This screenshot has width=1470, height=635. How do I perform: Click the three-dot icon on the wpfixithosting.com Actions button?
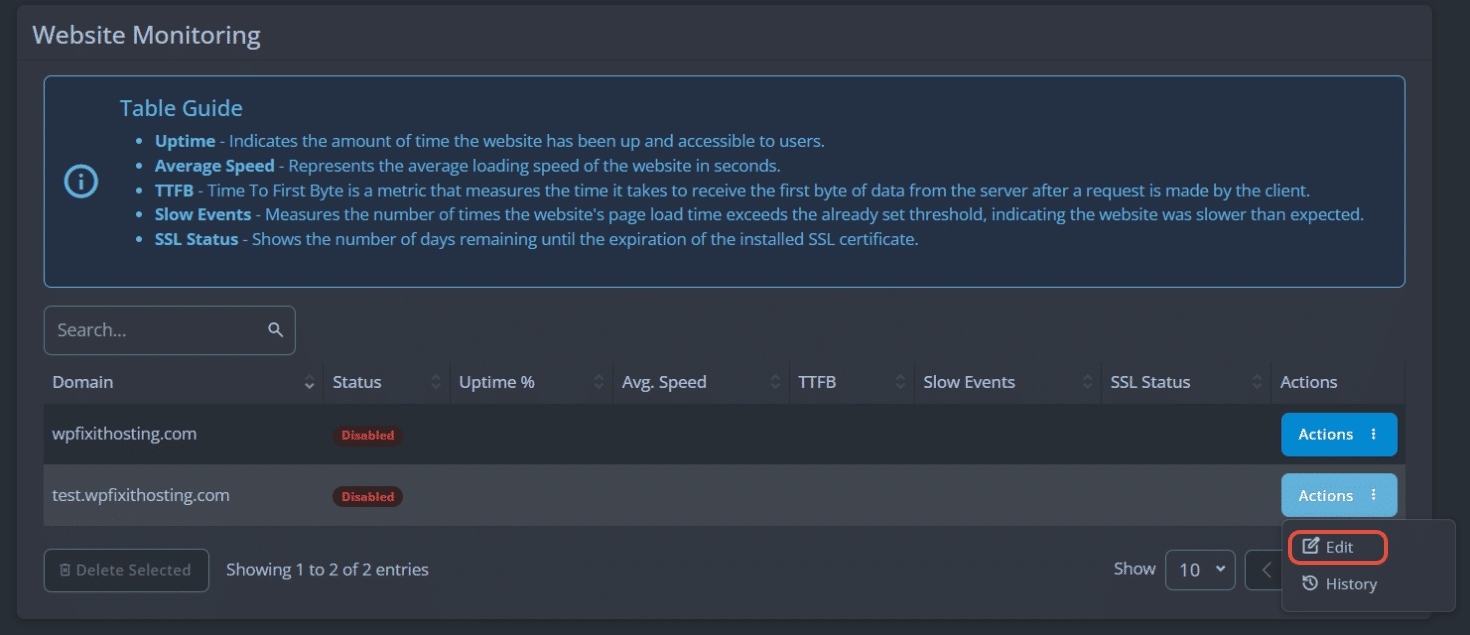[x=1373, y=434]
